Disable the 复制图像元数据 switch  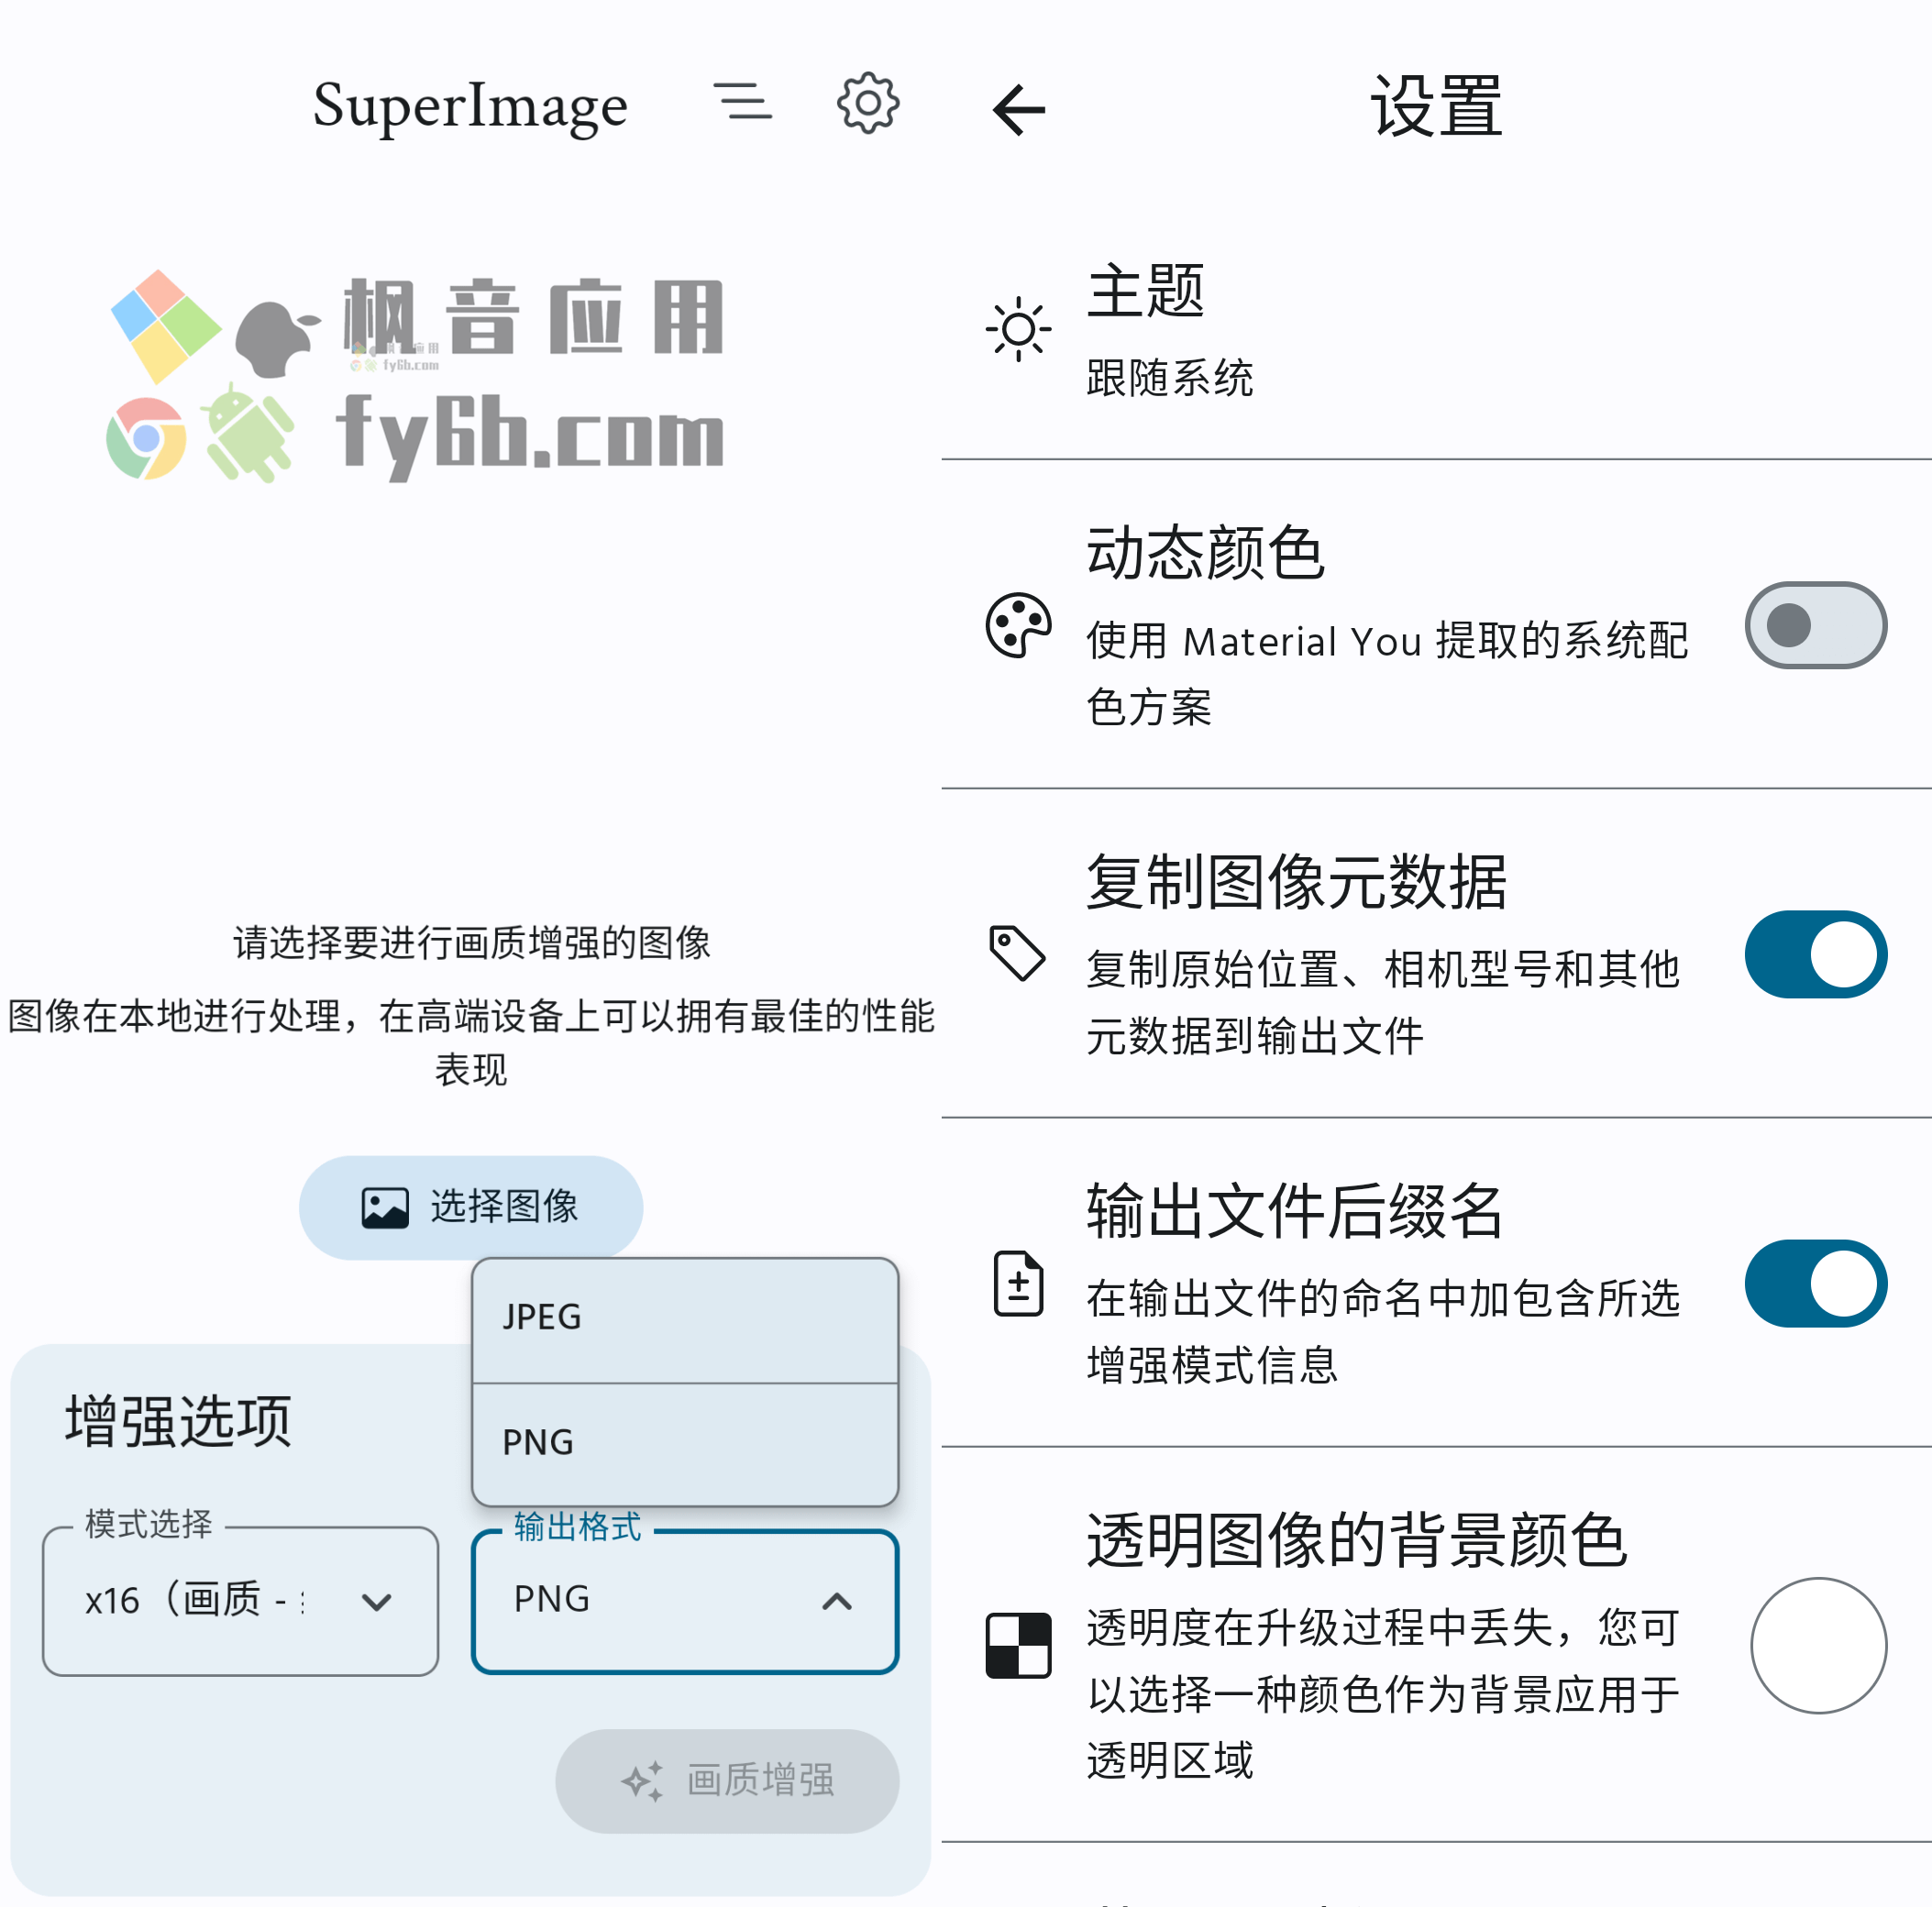1815,954
